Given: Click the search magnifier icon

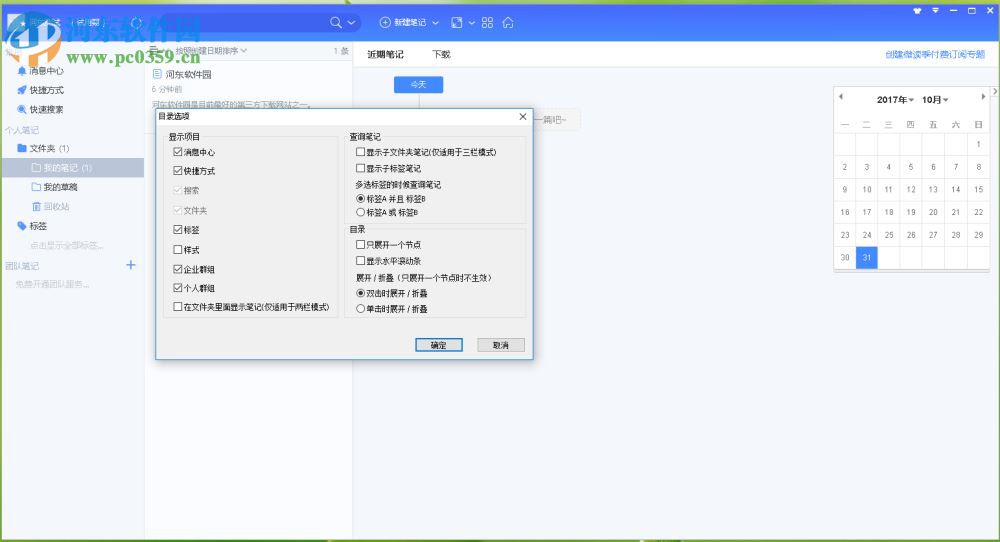Looking at the screenshot, I should tap(335, 22).
